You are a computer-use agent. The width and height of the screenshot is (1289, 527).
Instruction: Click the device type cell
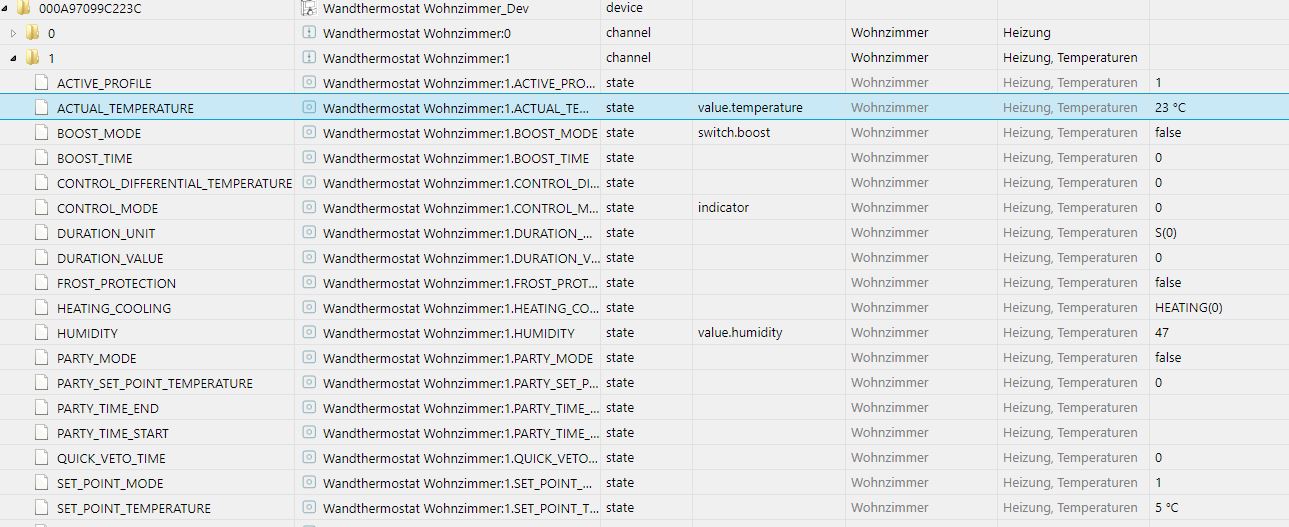pos(624,7)
